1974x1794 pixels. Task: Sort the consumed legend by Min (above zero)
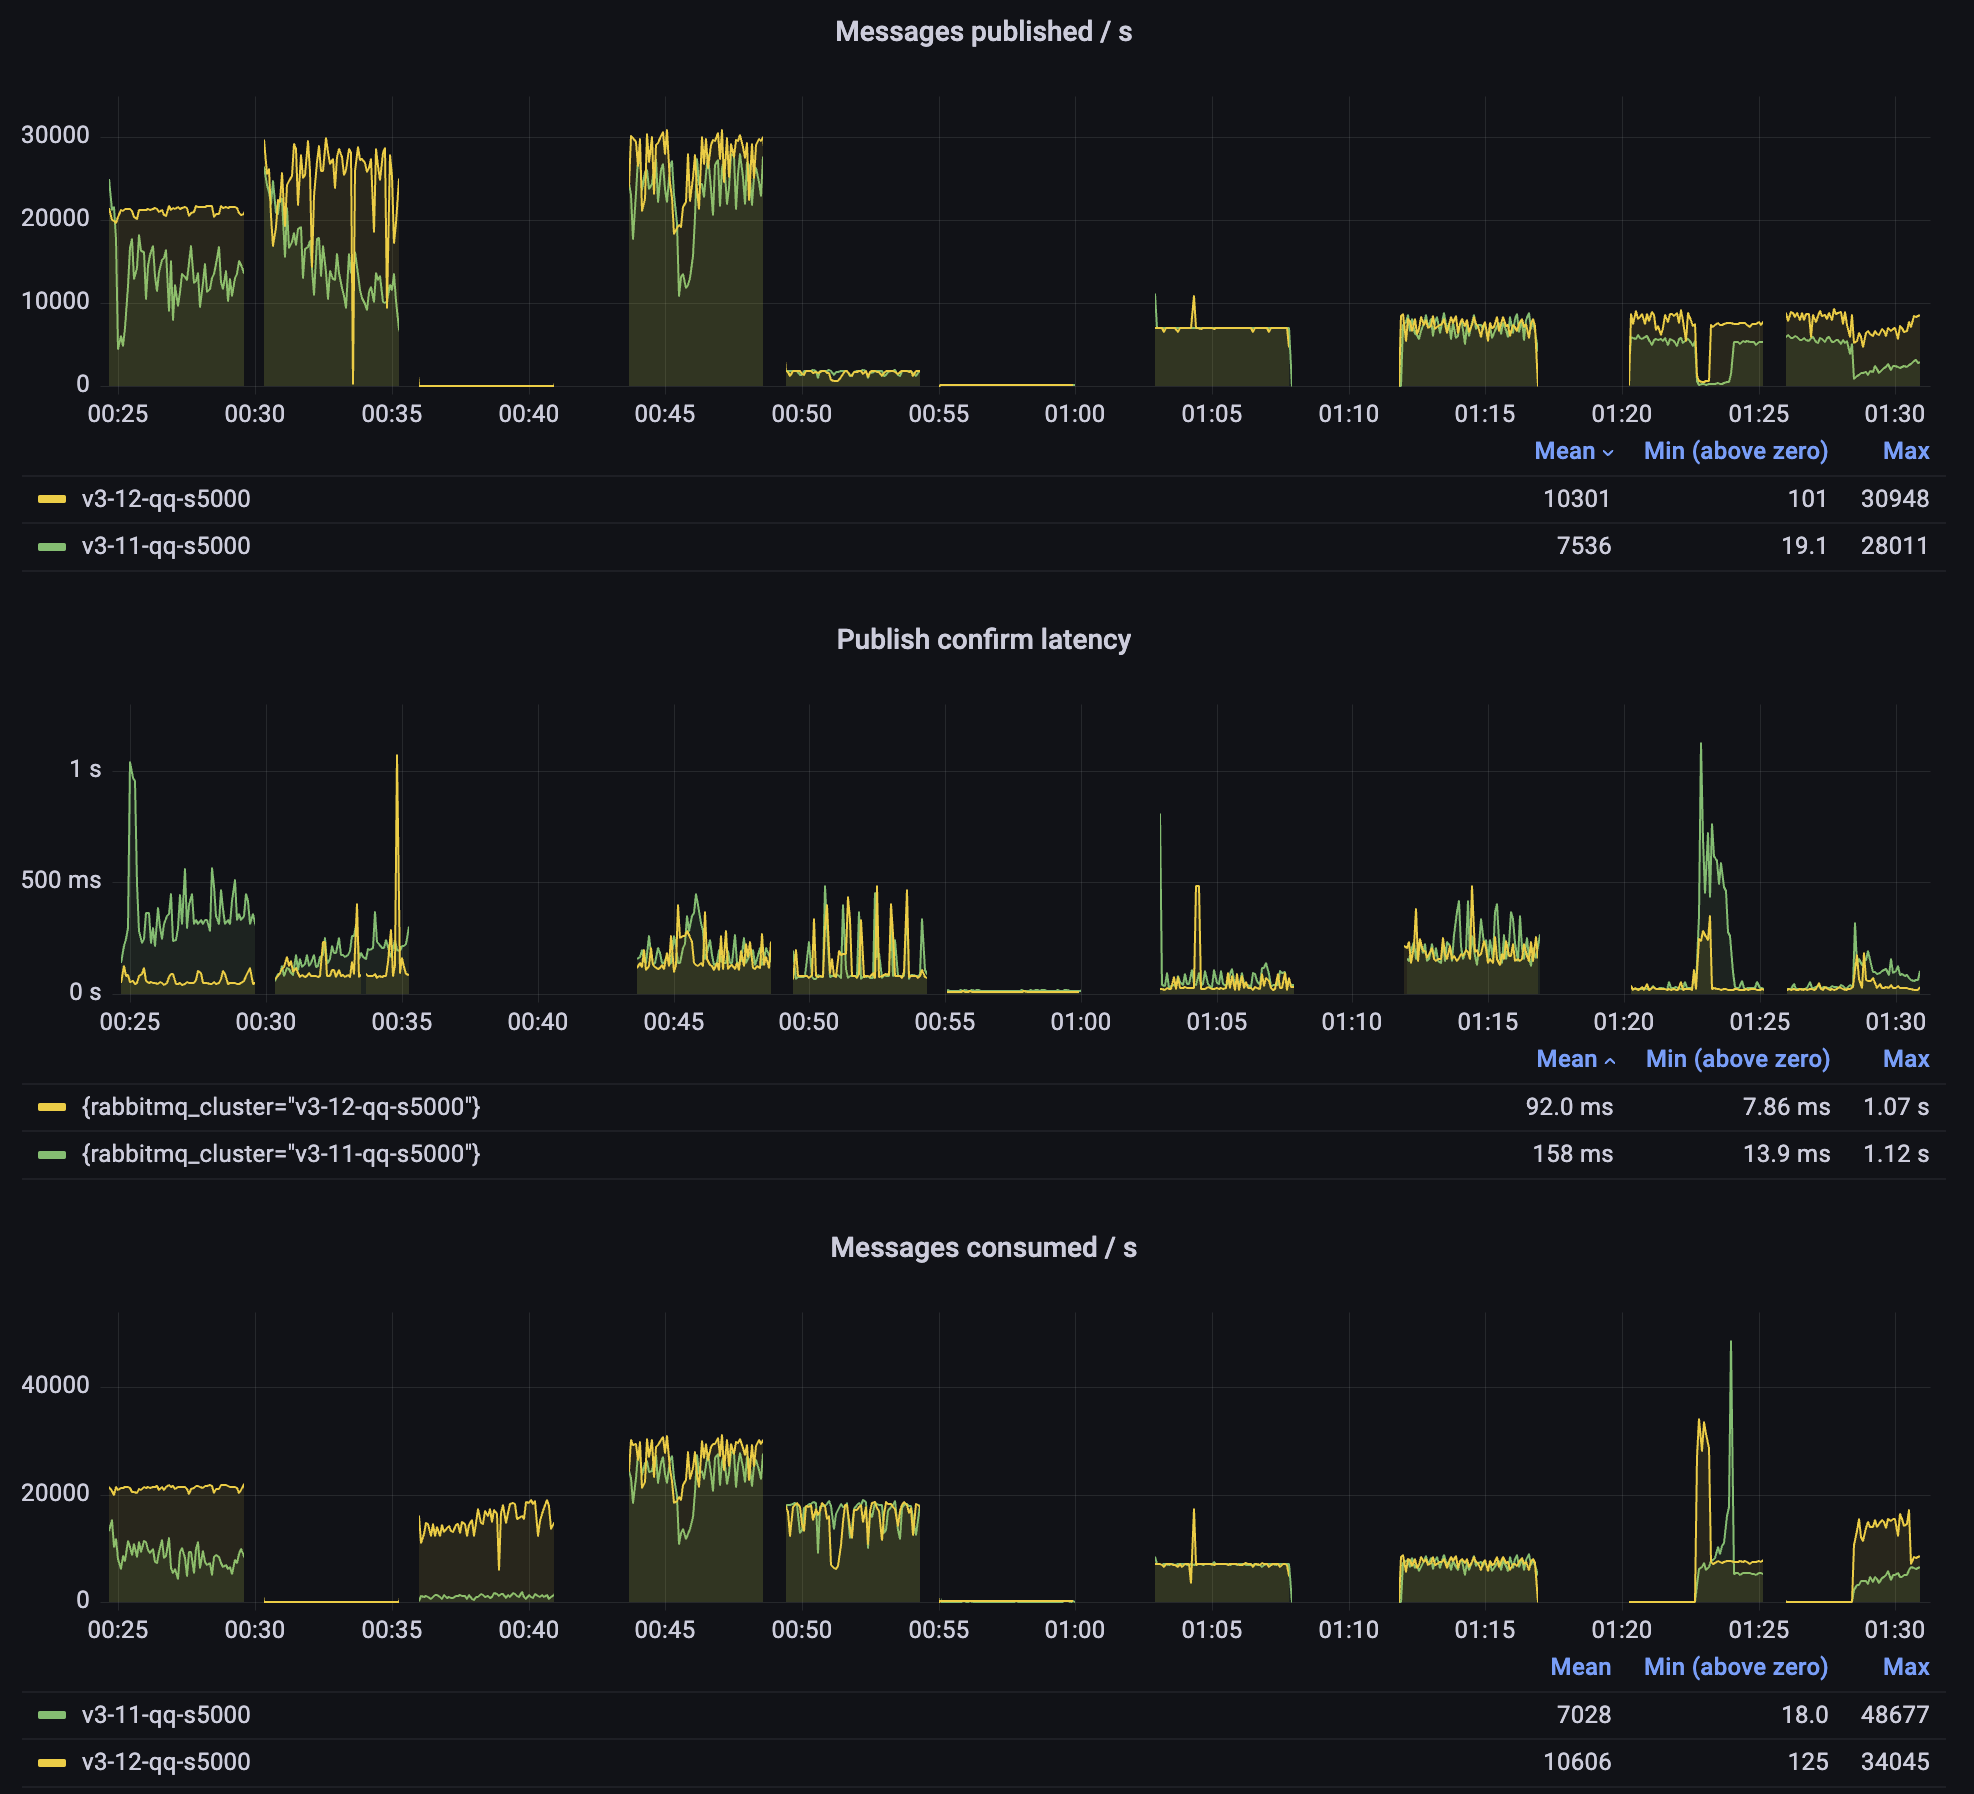(x=1735, y=1667)
